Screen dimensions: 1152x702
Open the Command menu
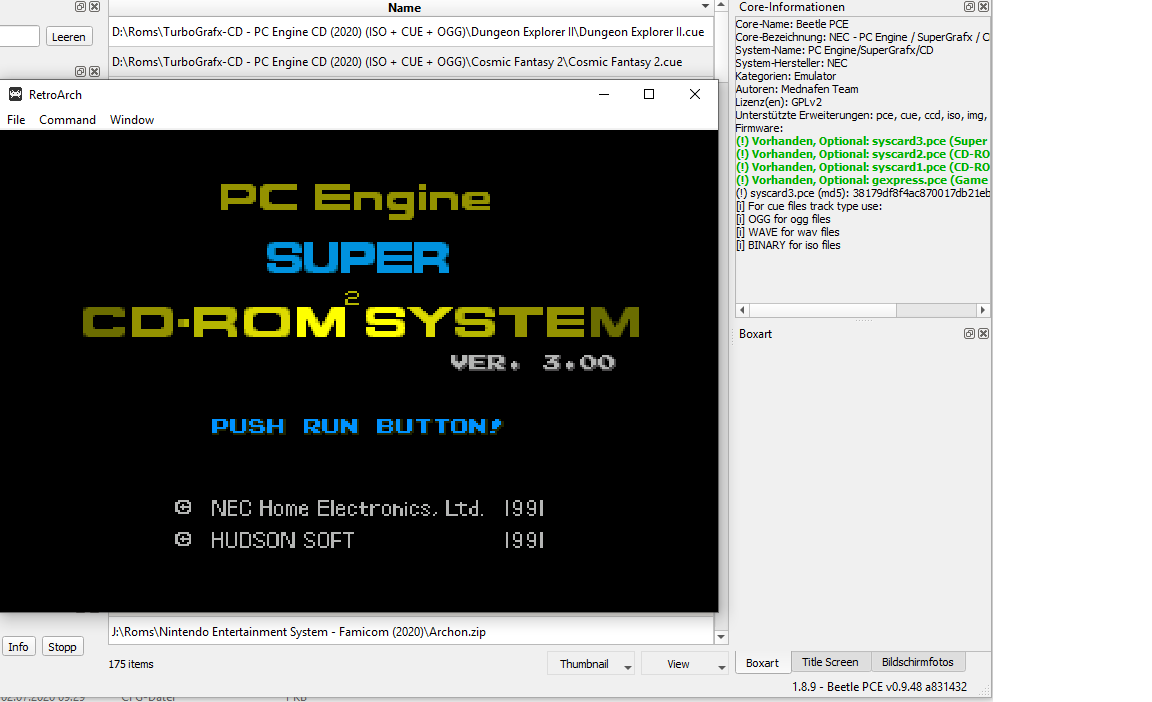(67, 120)
